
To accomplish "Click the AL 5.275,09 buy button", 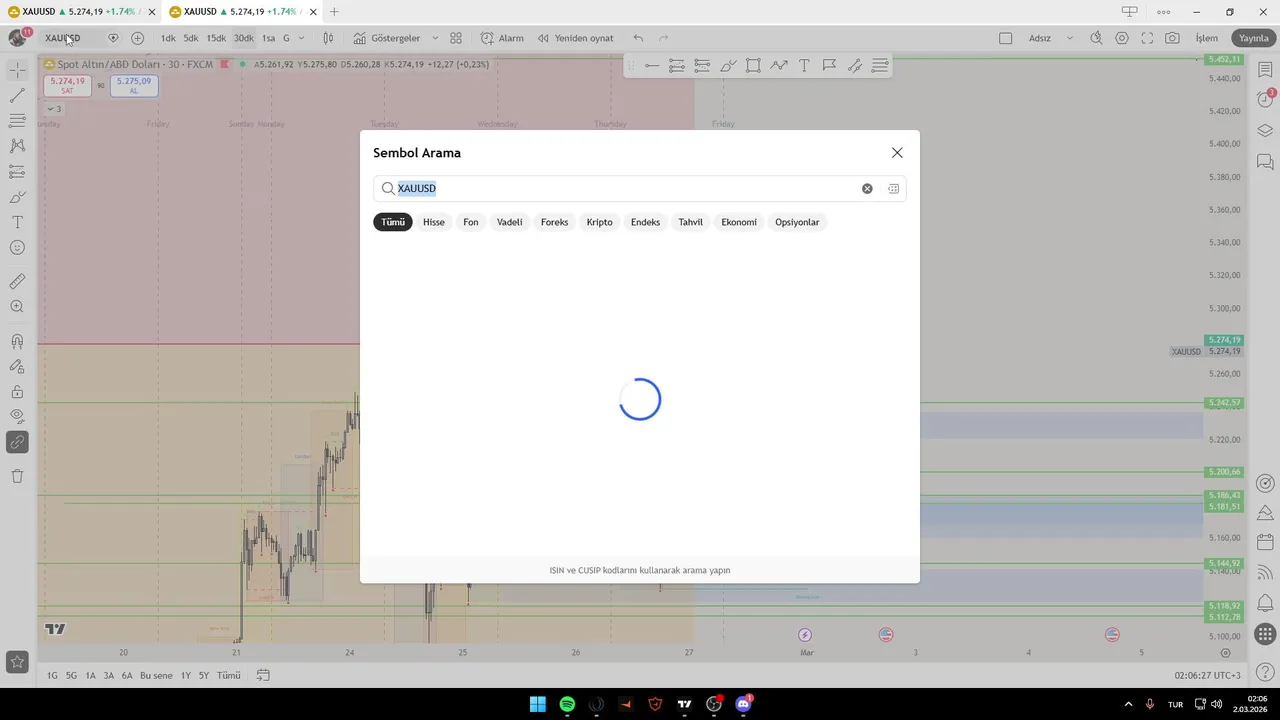I will (x=134, y=85).
